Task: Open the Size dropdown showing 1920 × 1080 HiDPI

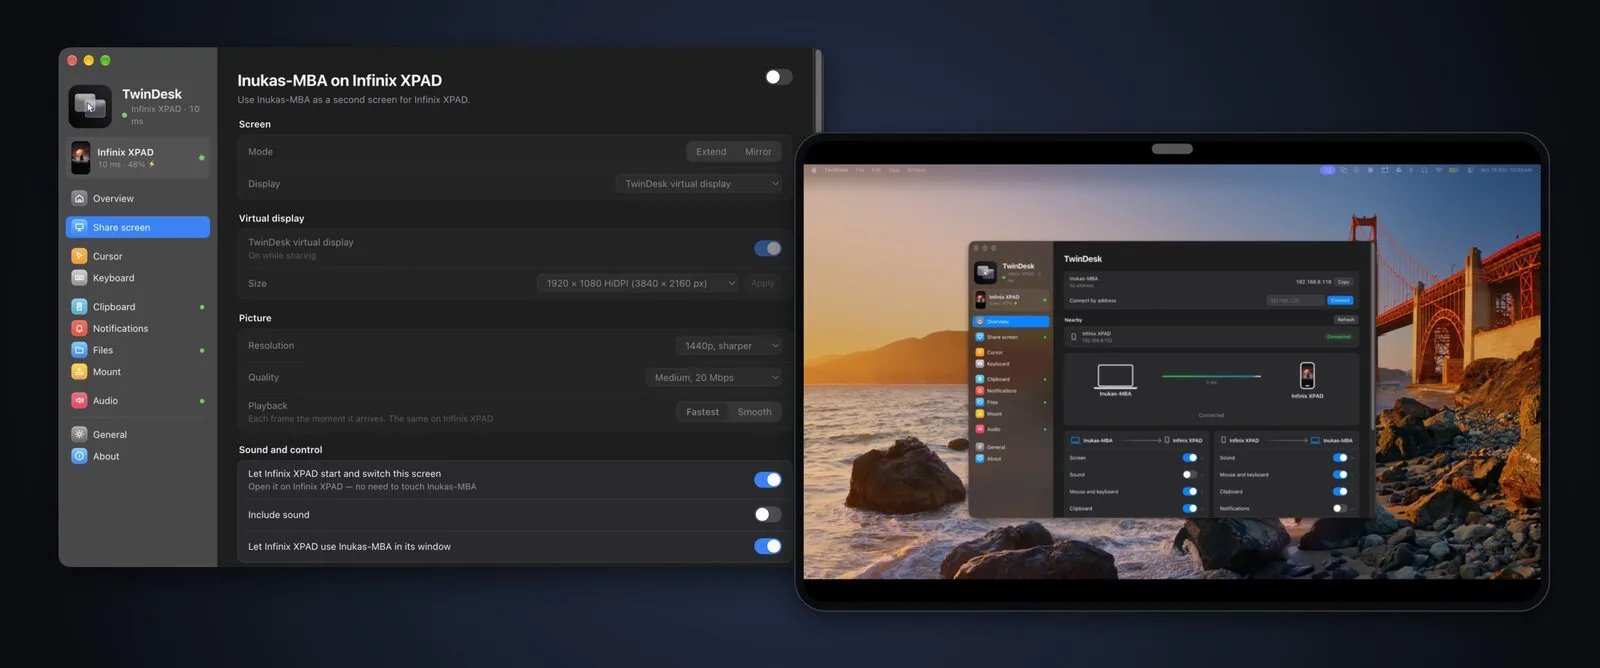Action: pyautogui.click(x=638, y=283)
